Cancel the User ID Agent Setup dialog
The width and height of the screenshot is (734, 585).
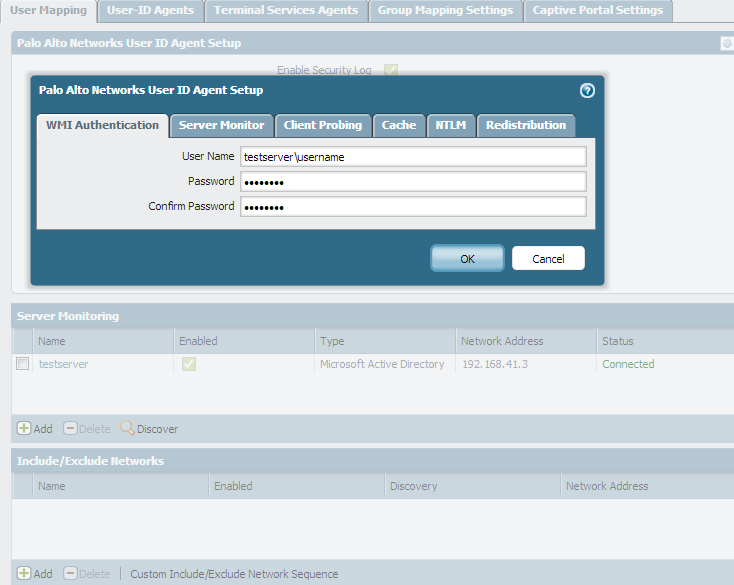(x=548, y=258)
